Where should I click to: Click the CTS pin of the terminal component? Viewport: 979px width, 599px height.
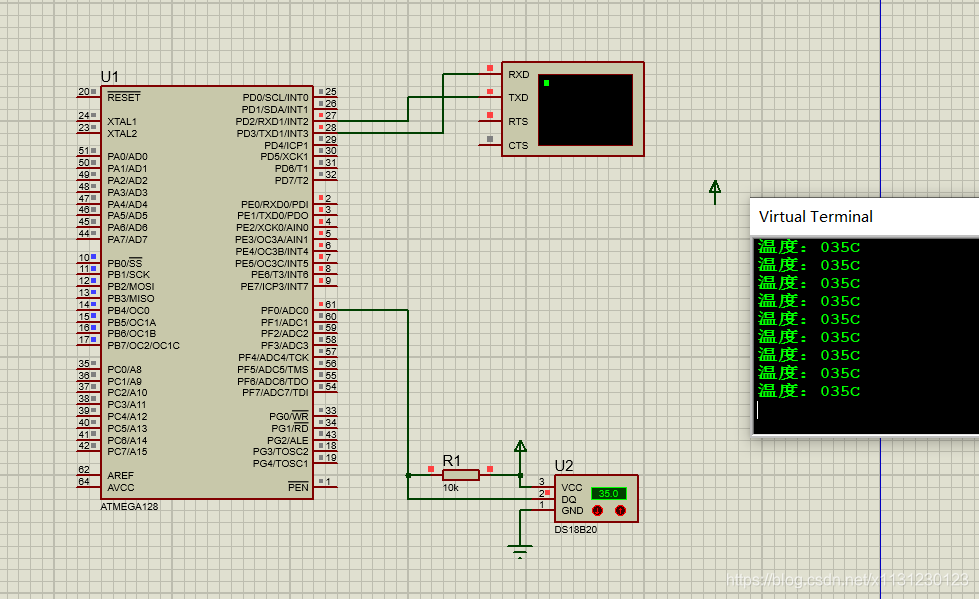518,146
